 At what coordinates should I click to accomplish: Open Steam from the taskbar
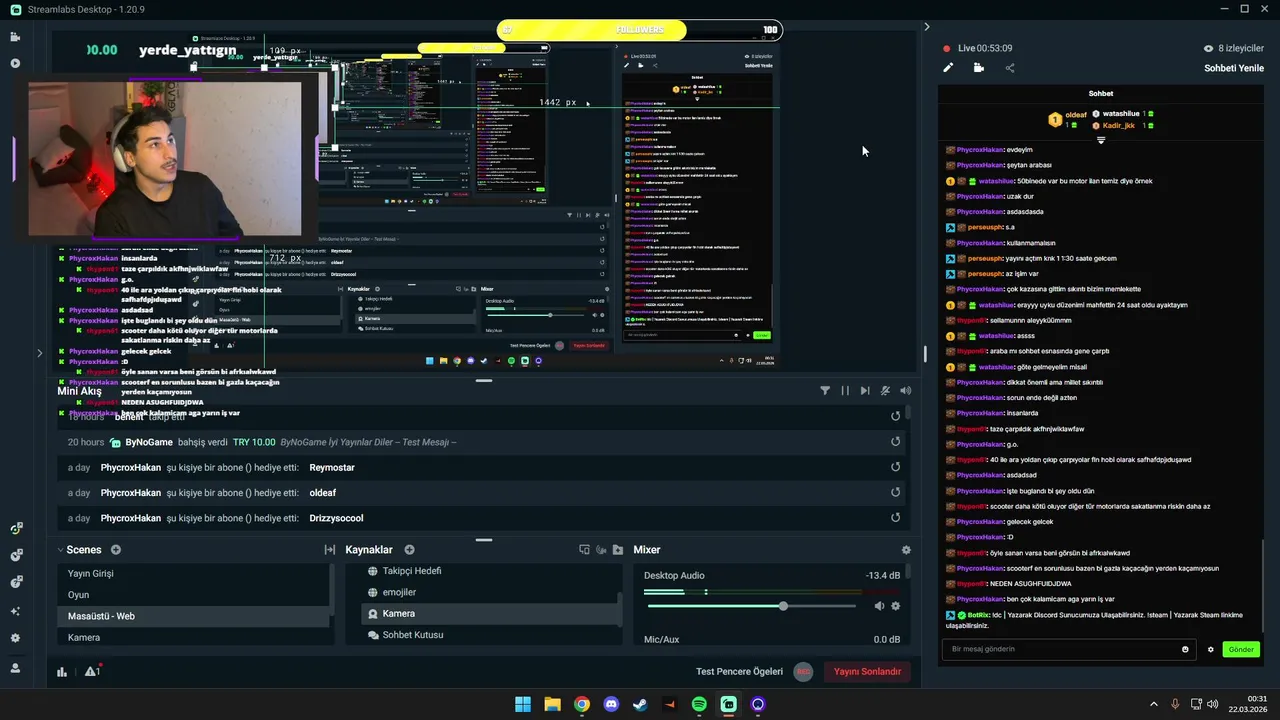(x=640, y=704)
